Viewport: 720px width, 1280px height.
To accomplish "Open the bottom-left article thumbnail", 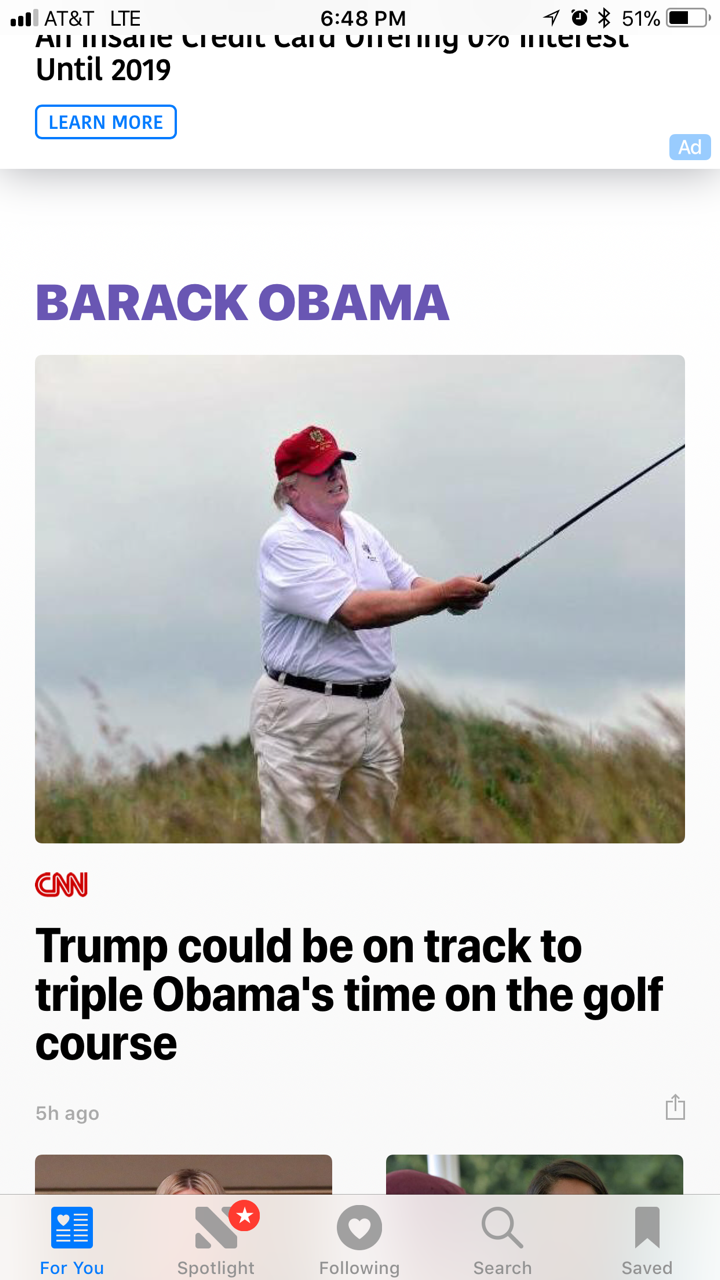I will [x=183, y=1174].
